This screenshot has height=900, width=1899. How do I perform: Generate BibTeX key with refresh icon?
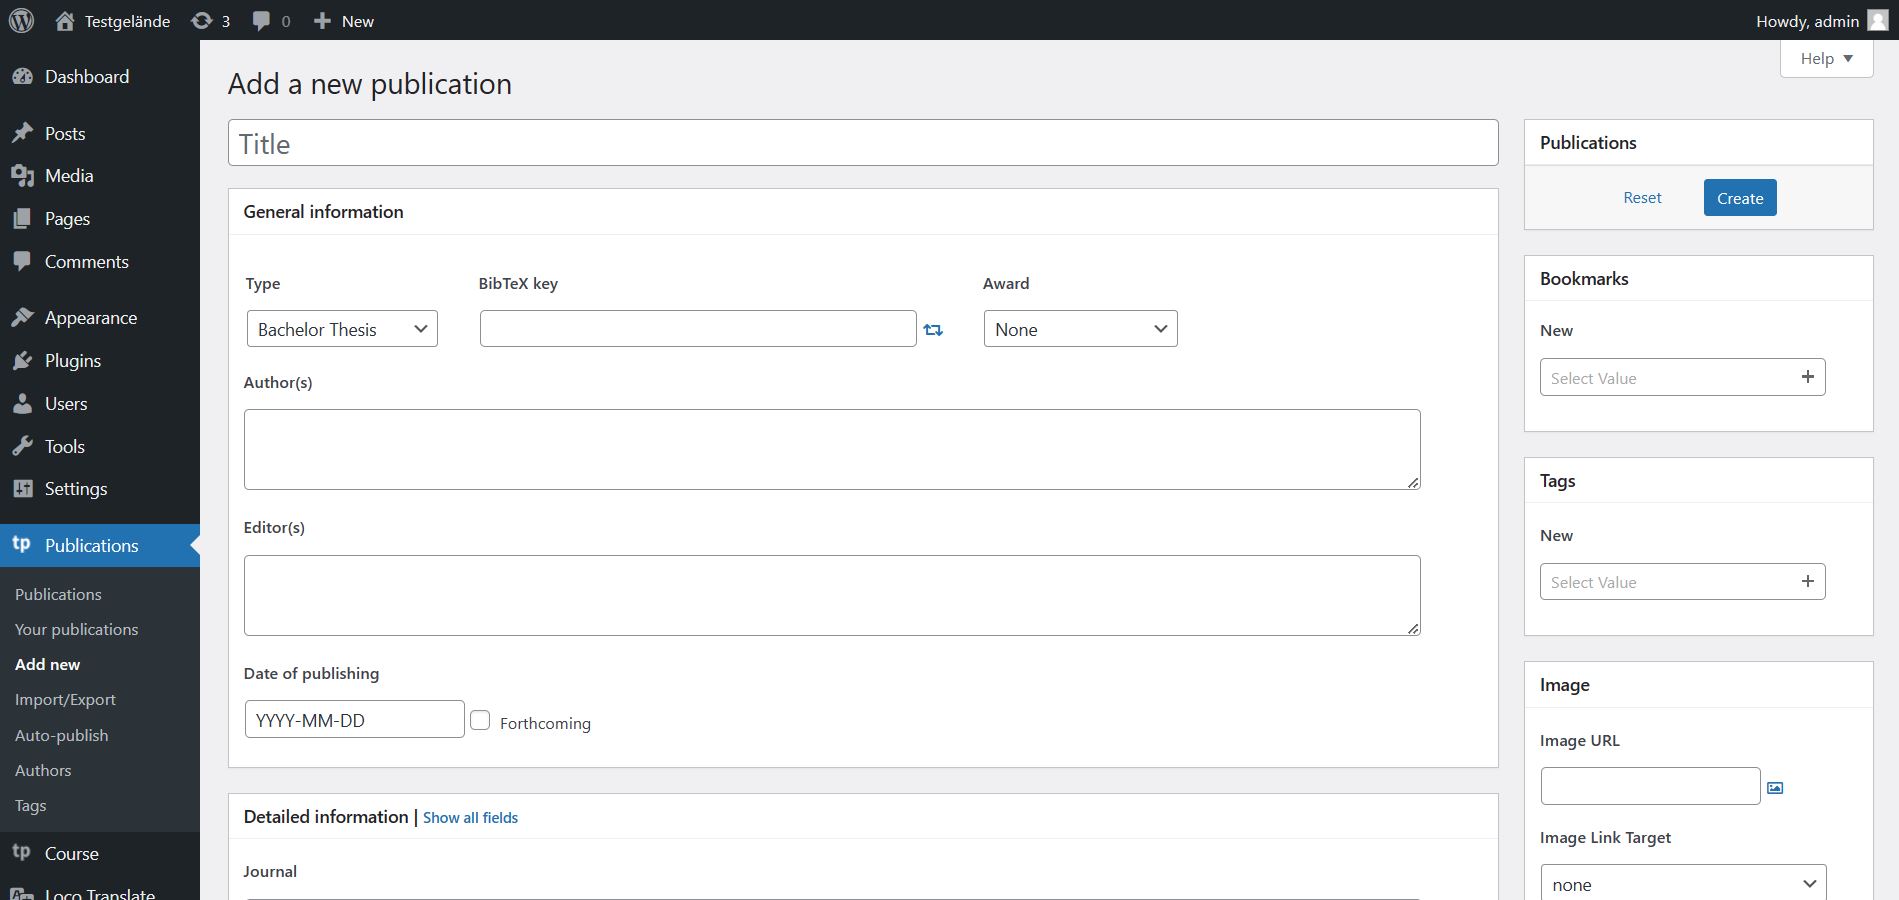pyautogui.click(x=933, y=330)
